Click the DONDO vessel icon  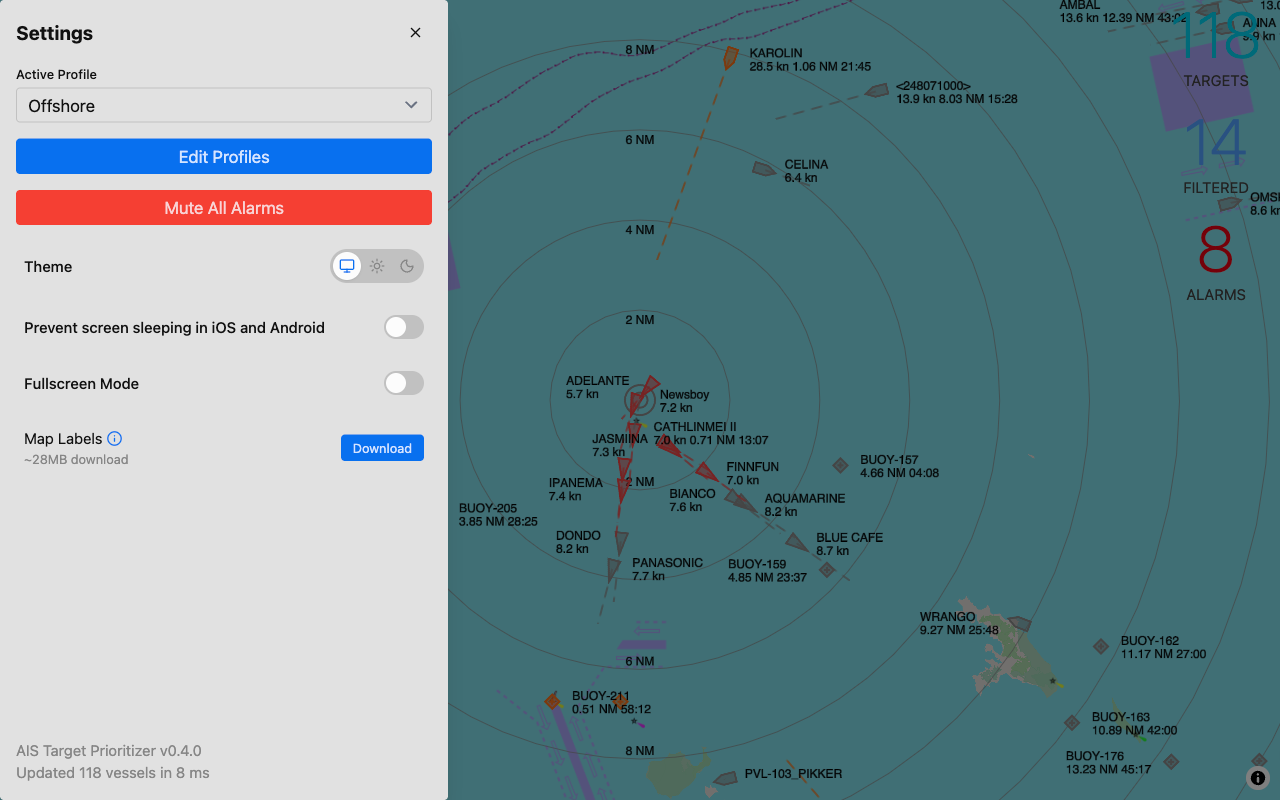coord(621,542)
